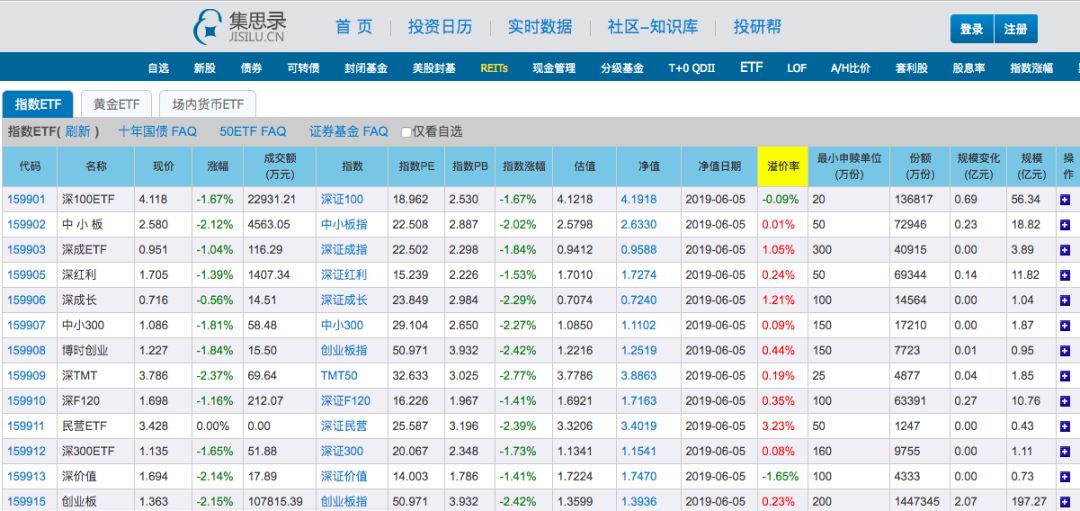Click the 民营ETF name cell

coord(95,426)
